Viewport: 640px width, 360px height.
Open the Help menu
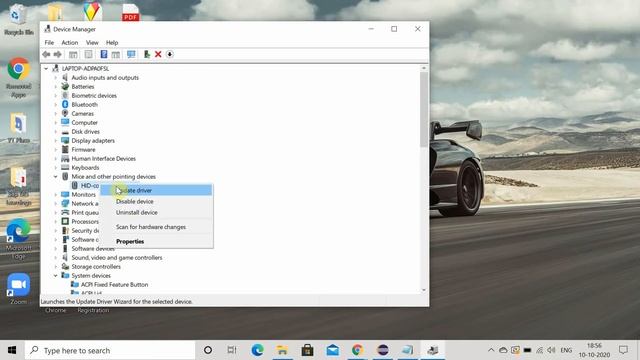[x=112, y=42]
